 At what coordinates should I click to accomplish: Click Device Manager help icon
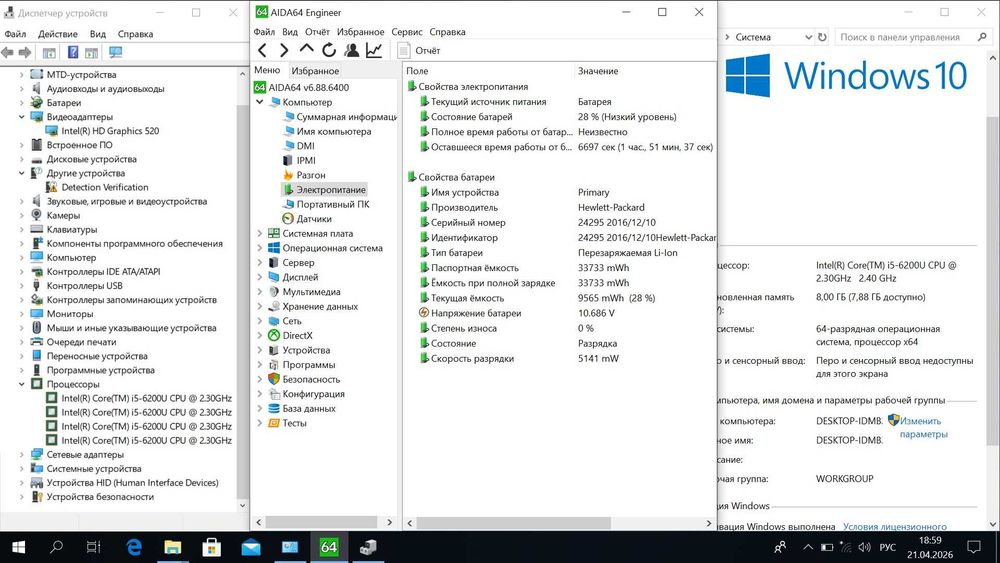pyautogui.click(x=73, y=52)
